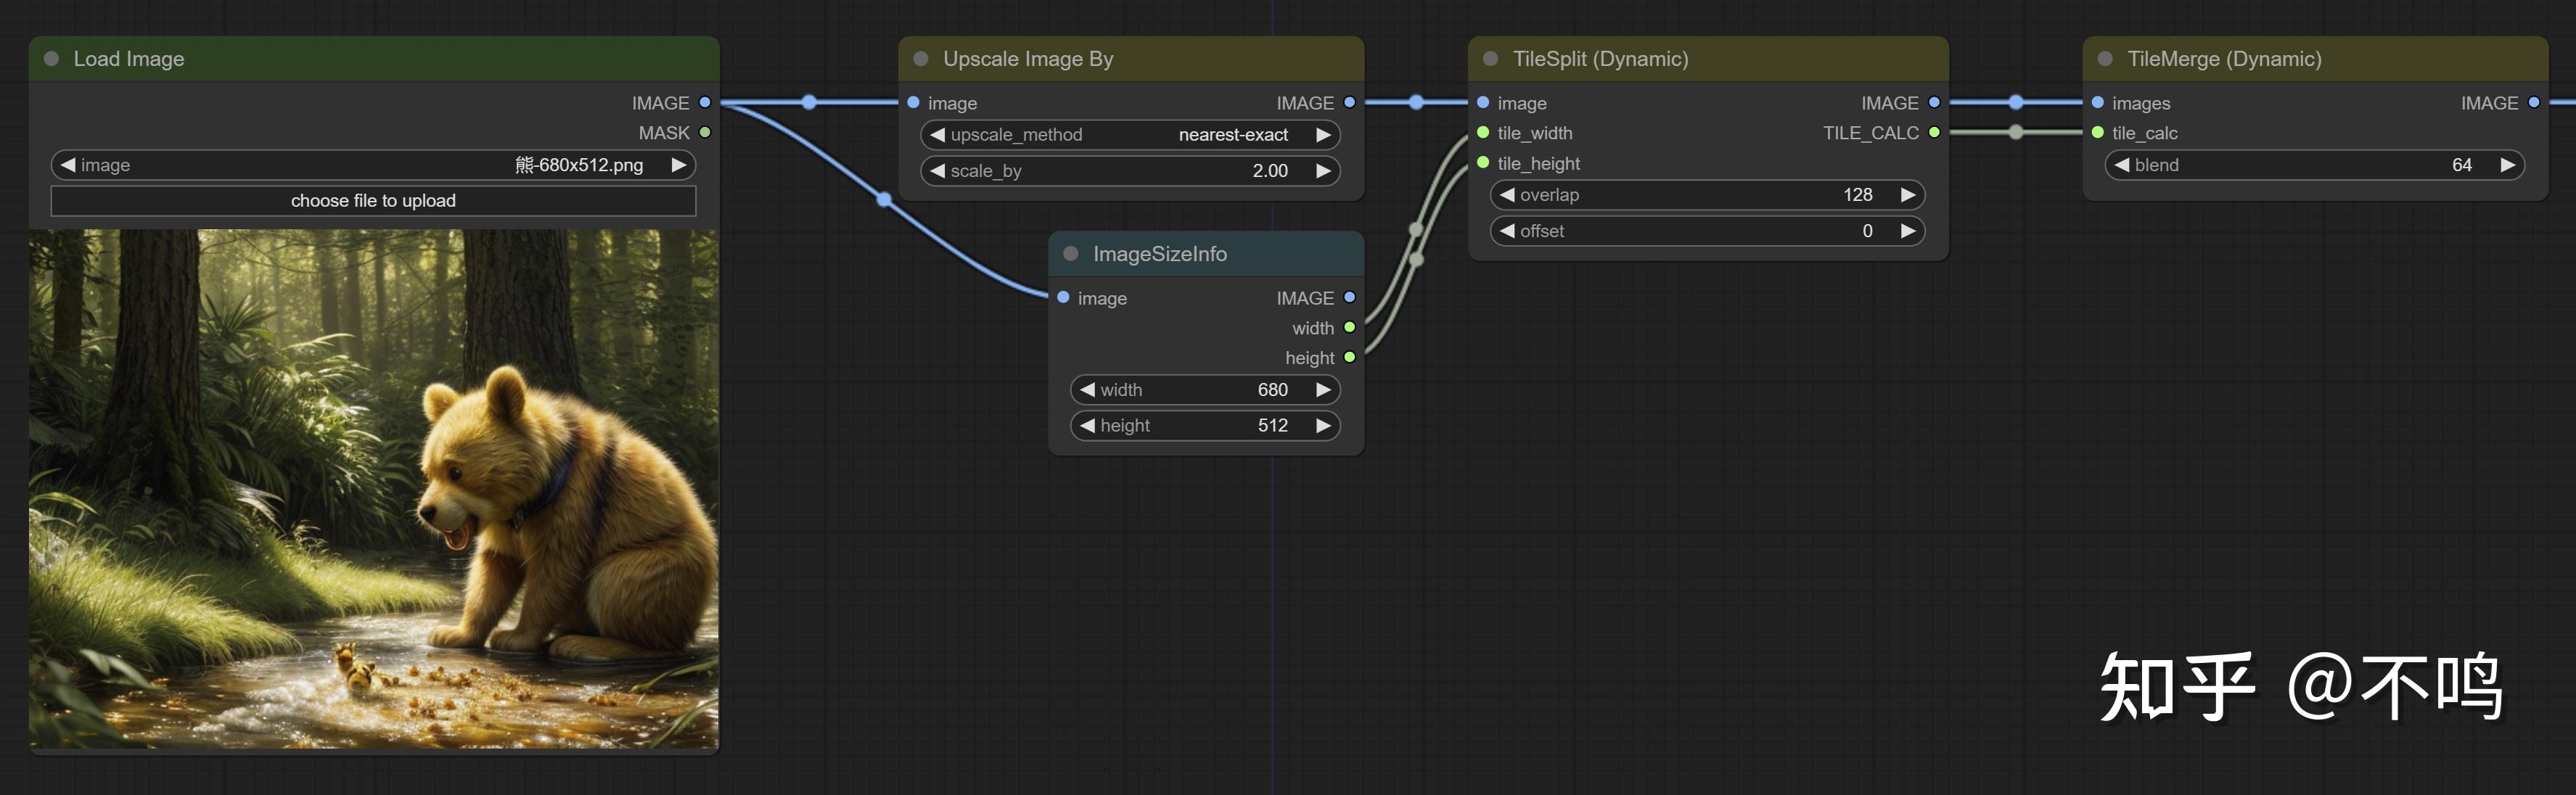Click the TileMerge (Dynamic) node title

[x=2223, y=59]
